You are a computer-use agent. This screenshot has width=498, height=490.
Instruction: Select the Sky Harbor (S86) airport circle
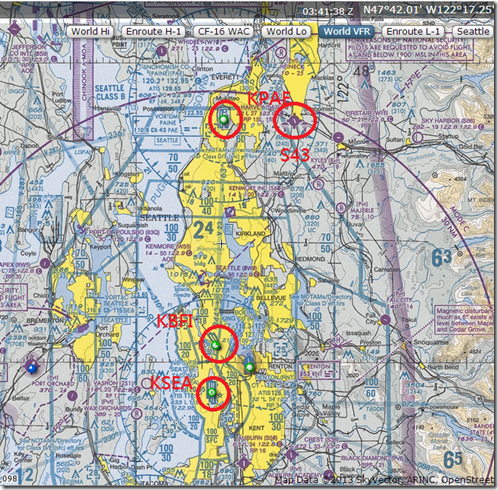tap(417, 137)
